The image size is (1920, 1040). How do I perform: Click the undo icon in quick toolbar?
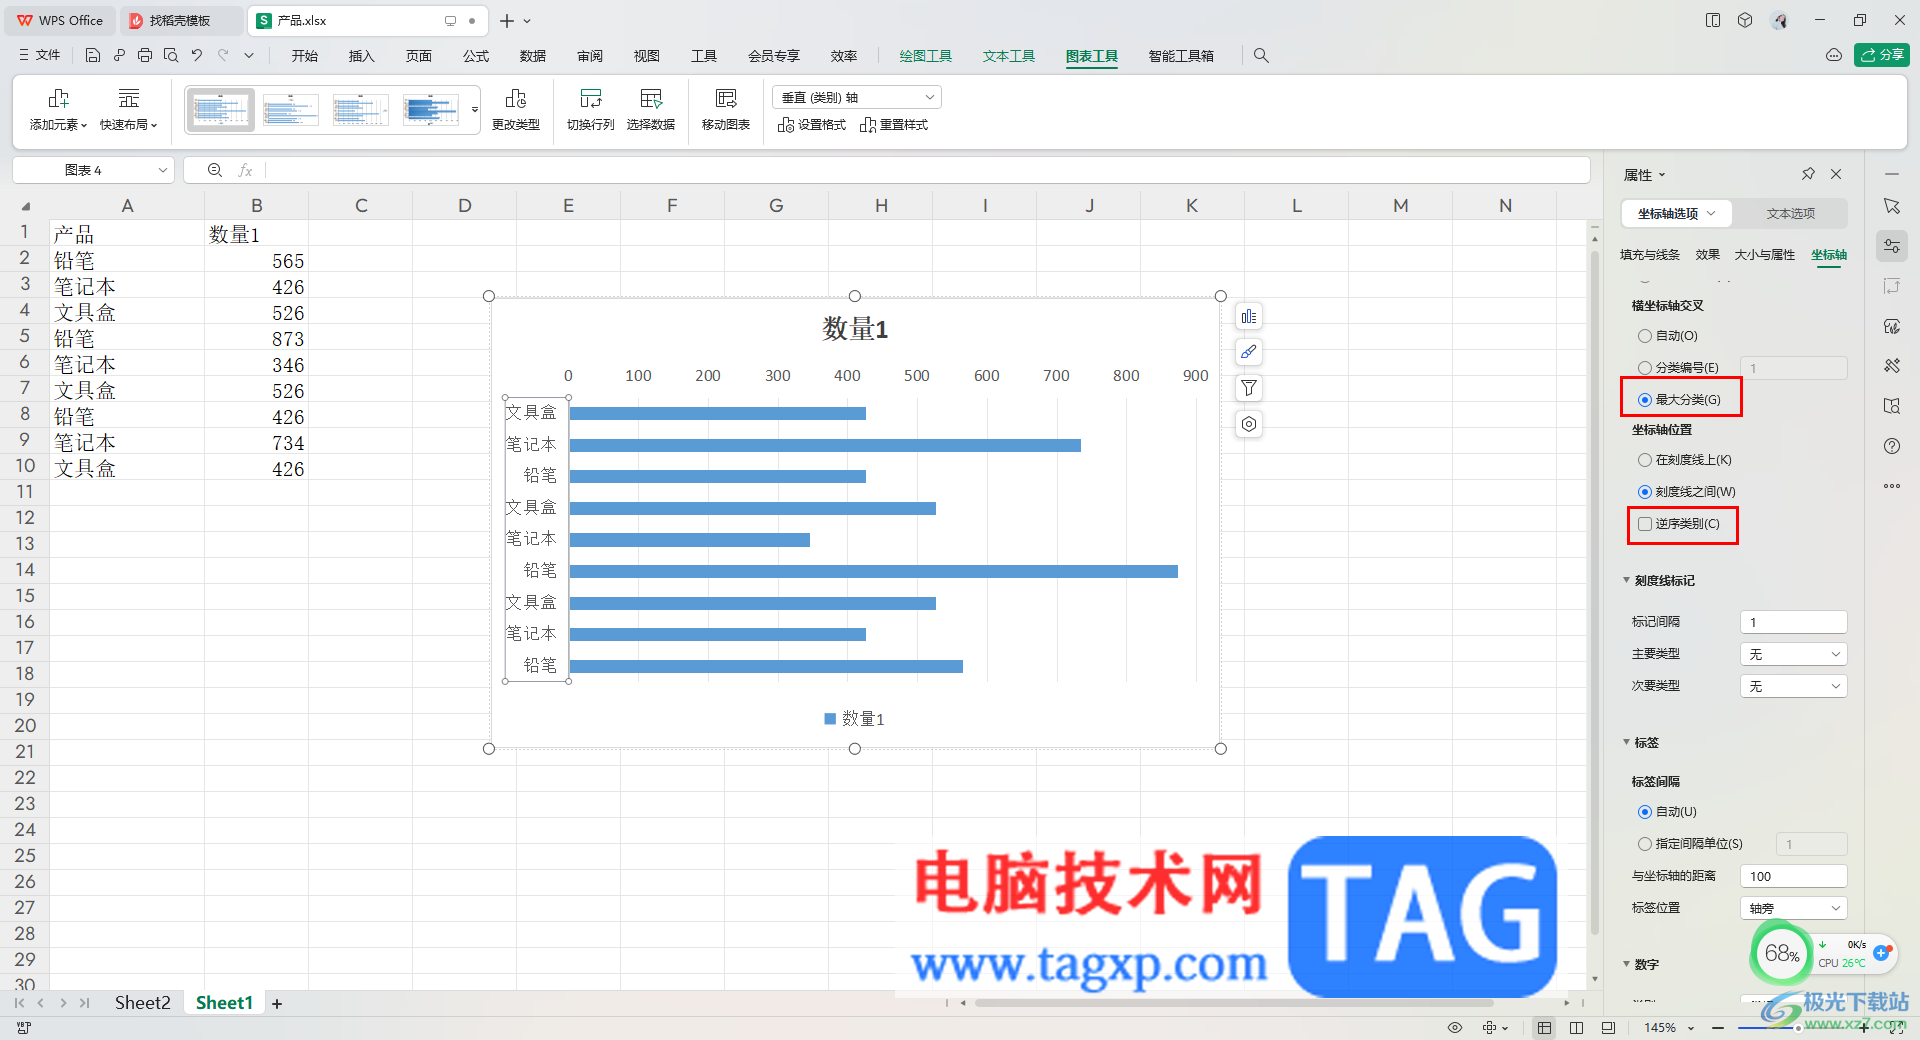(x=197, y=56)
